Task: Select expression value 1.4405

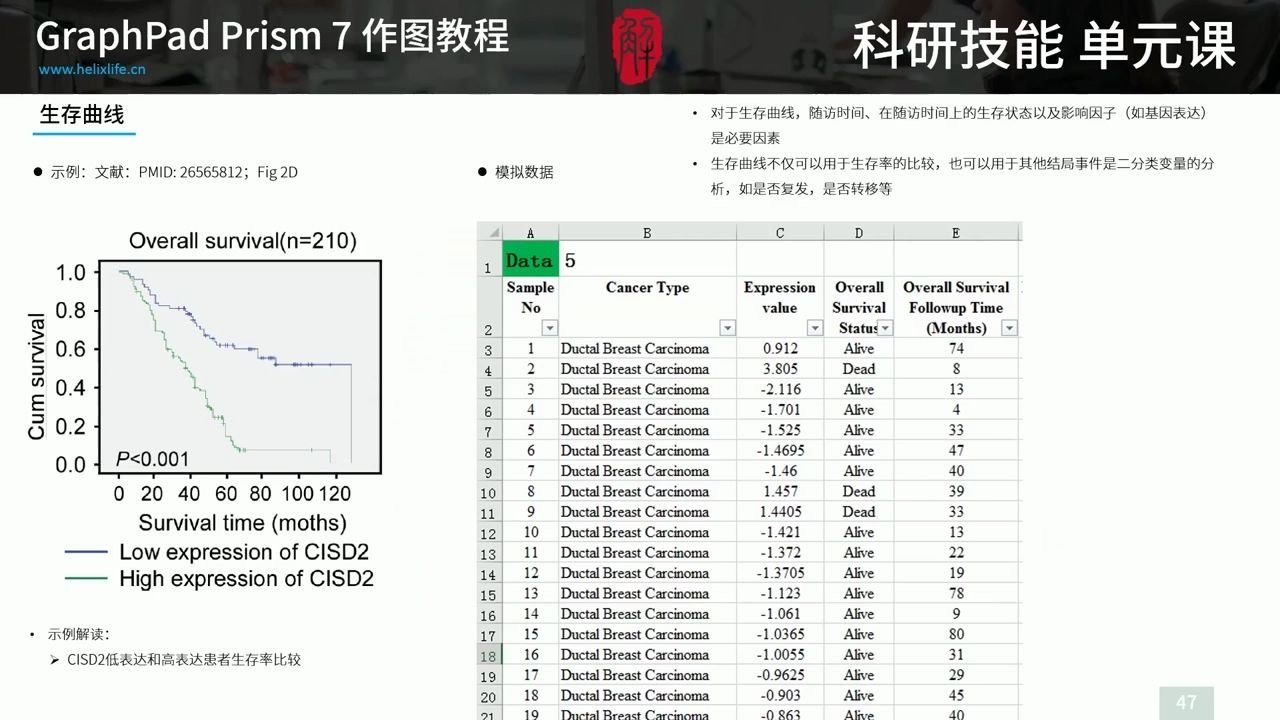Action: tap(780, 512)
